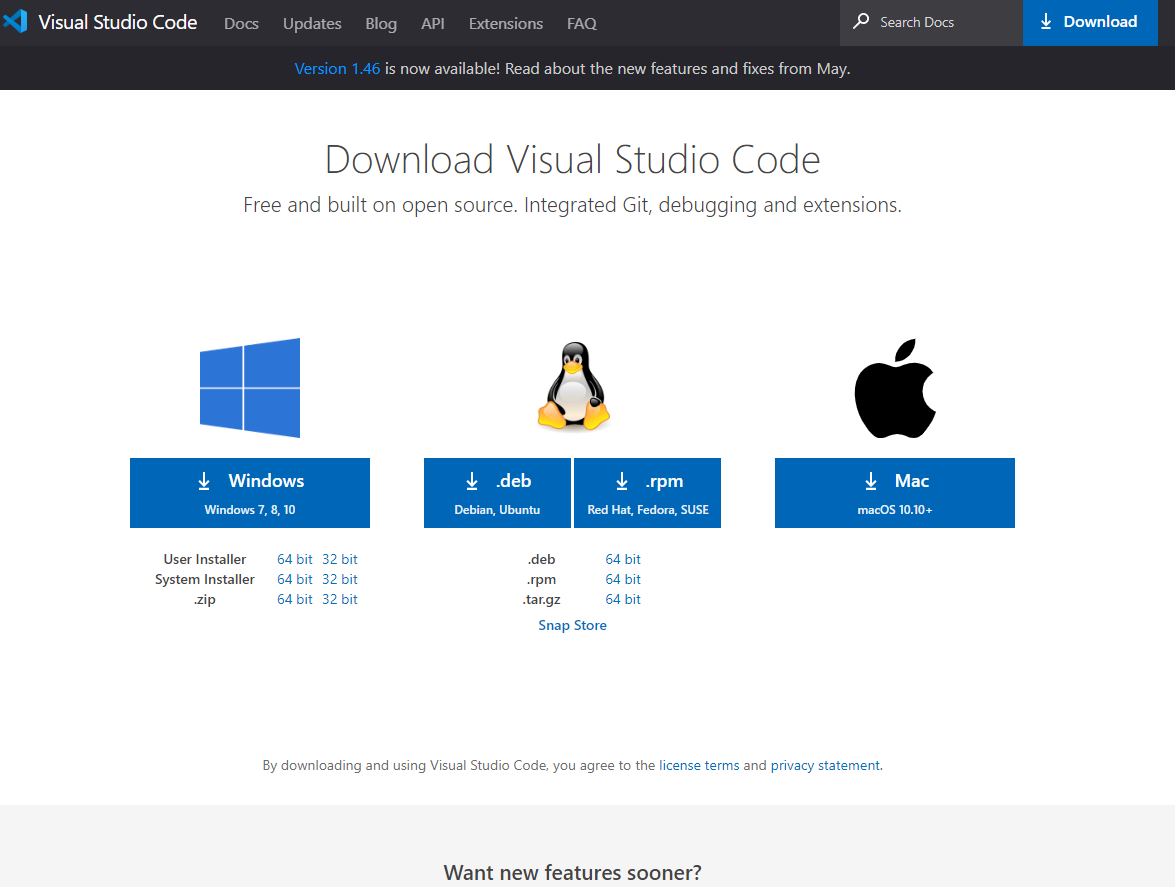Image resolution: width=1175 pixels, height=887 pixels.
Task: Go to the Blog navigation item
Action: tap(381, 23)
